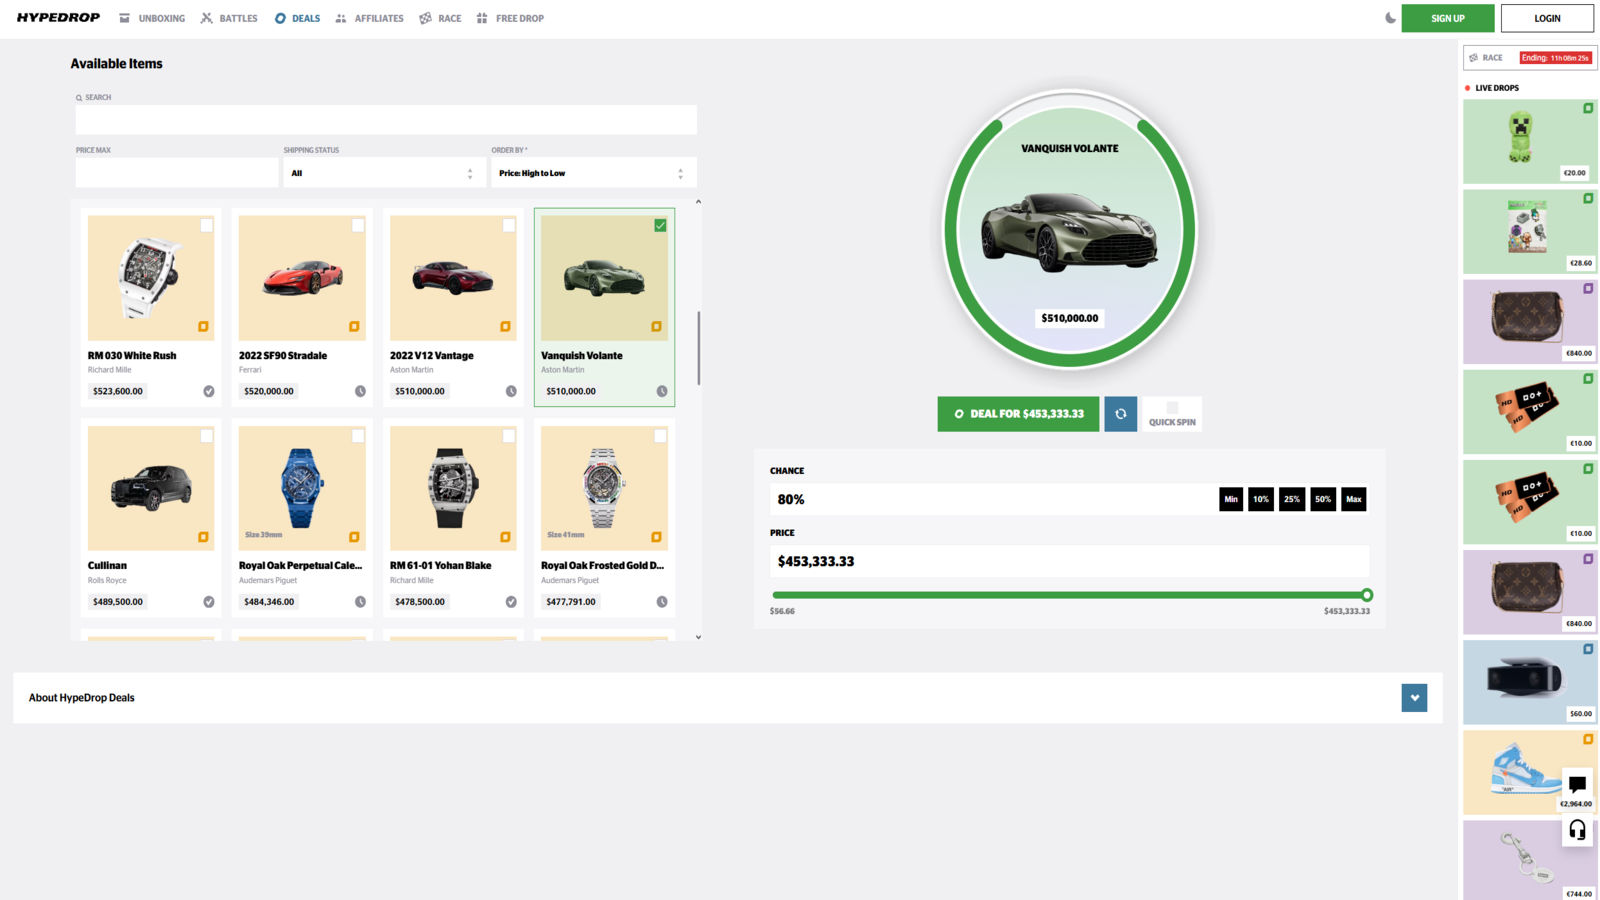Click the HypeDrop logo

tap(58, 18)
